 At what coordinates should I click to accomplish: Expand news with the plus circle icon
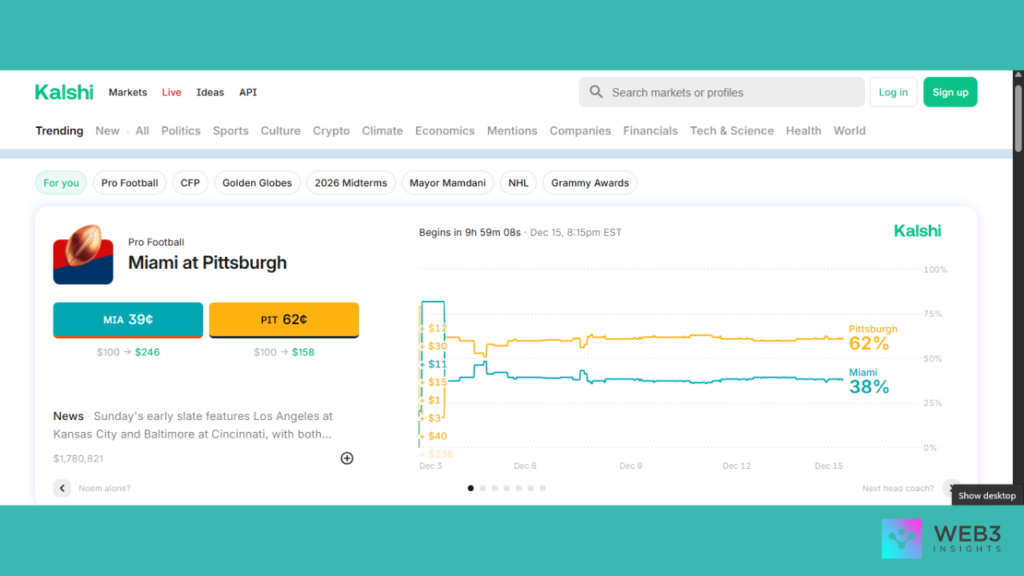point(347,458)
